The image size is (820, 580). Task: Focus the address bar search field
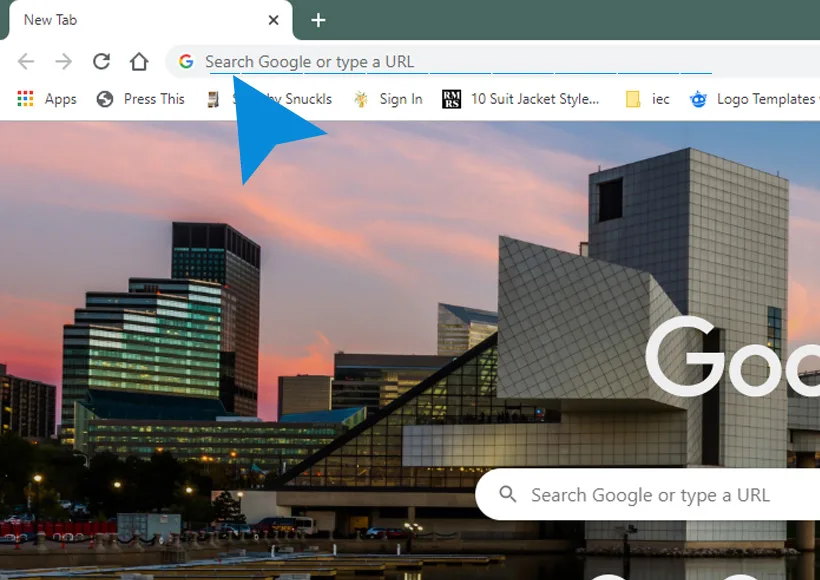click(x=492, y=62)
